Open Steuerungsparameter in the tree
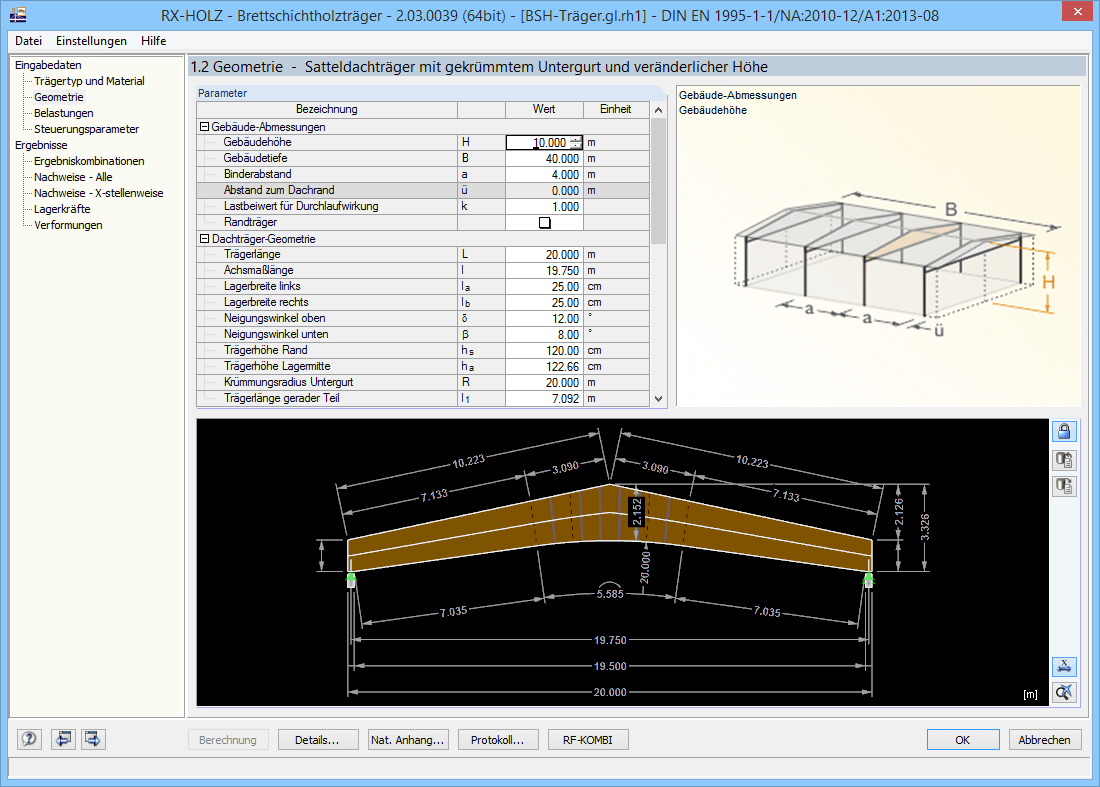 pos(86,129)
